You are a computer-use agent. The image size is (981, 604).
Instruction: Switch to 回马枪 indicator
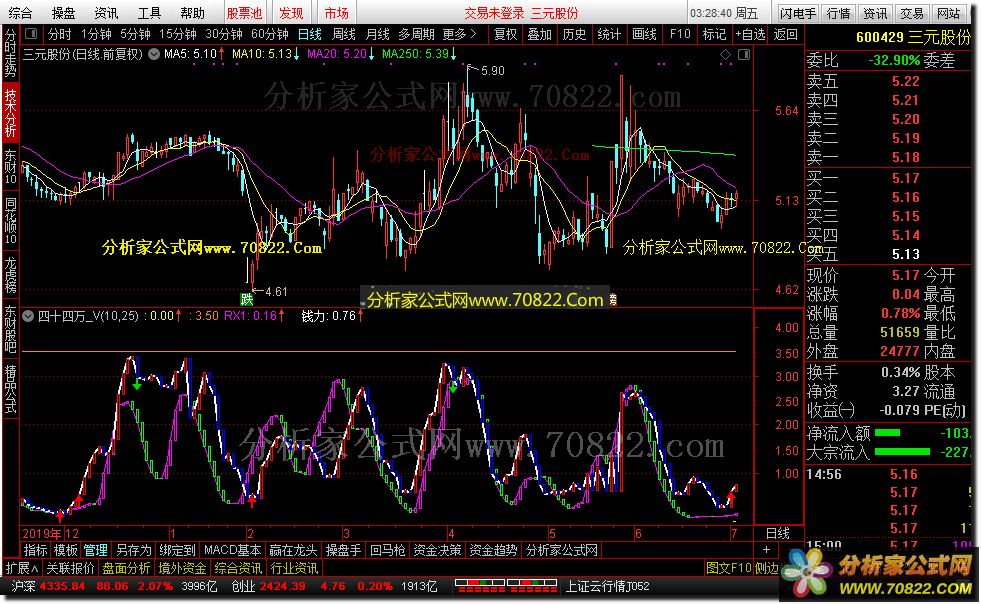coord(387,550)
